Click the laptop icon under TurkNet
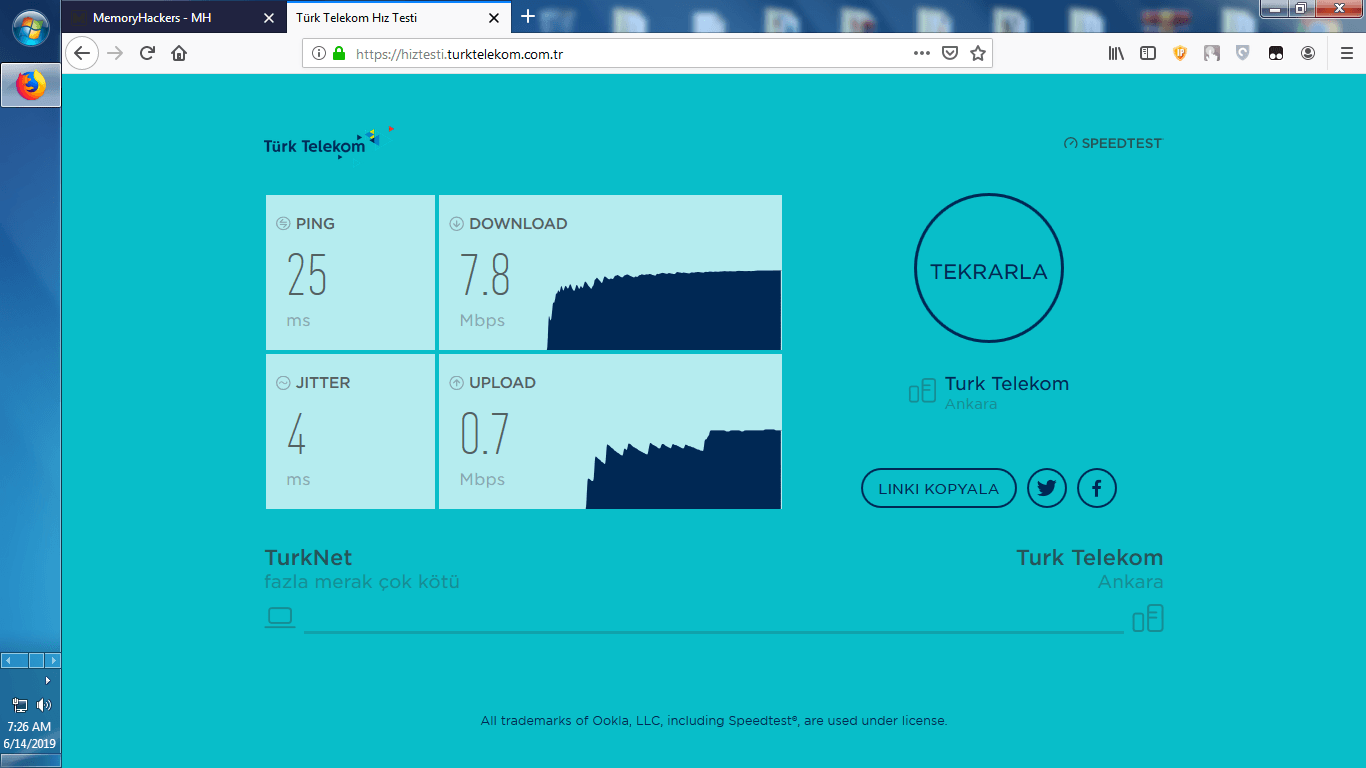Screen dimensions: 1366x768 point(280,617)
